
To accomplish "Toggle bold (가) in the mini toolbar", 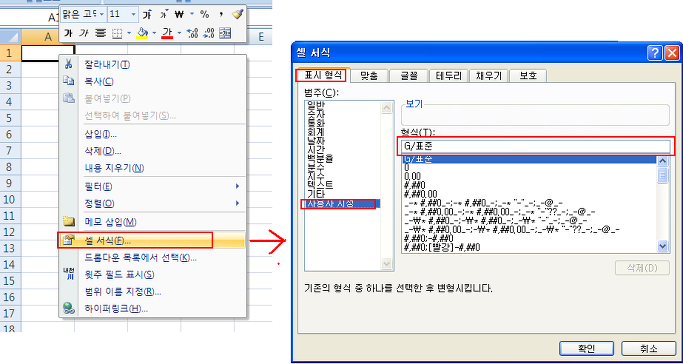I will coord(68,33).
